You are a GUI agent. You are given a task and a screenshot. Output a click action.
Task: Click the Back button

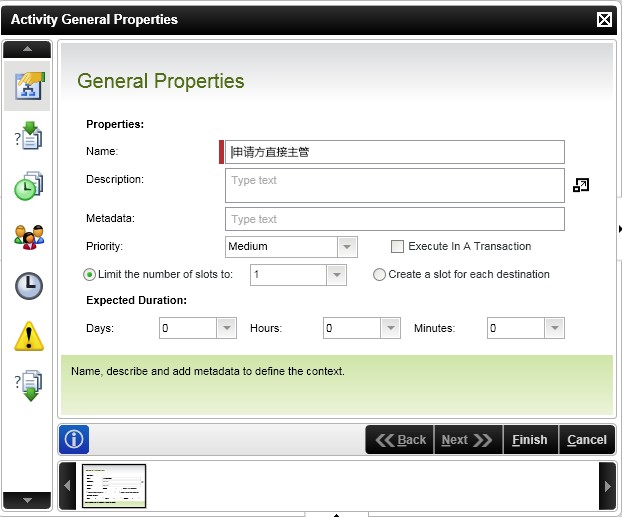(400, 440)
